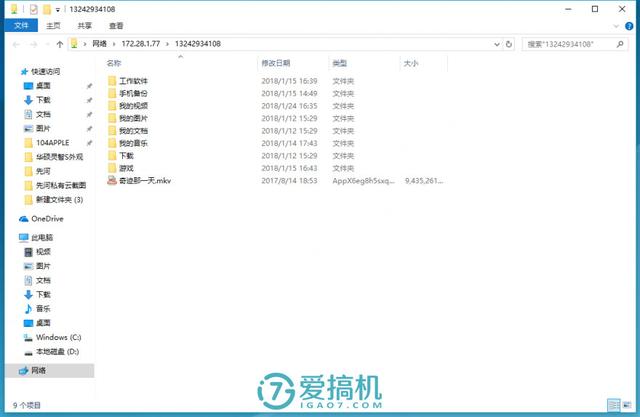
Task: Open 华硕灵耀S外观 folder in sidebar
Action: pyautogui.click(x=53, y=157)
